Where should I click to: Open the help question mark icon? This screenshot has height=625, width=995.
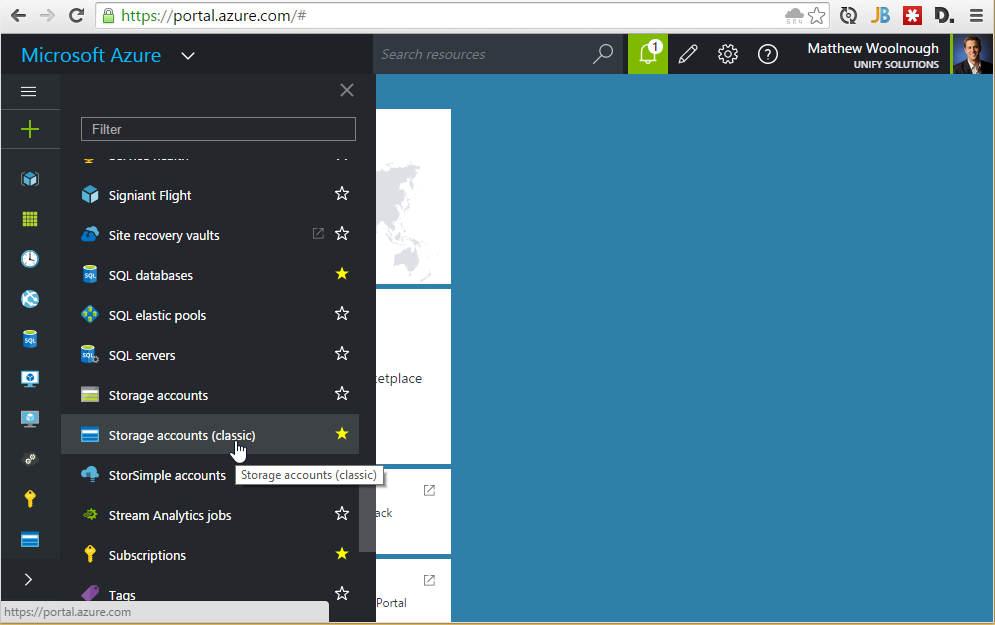pyautogui.click(x=768, y=54)
